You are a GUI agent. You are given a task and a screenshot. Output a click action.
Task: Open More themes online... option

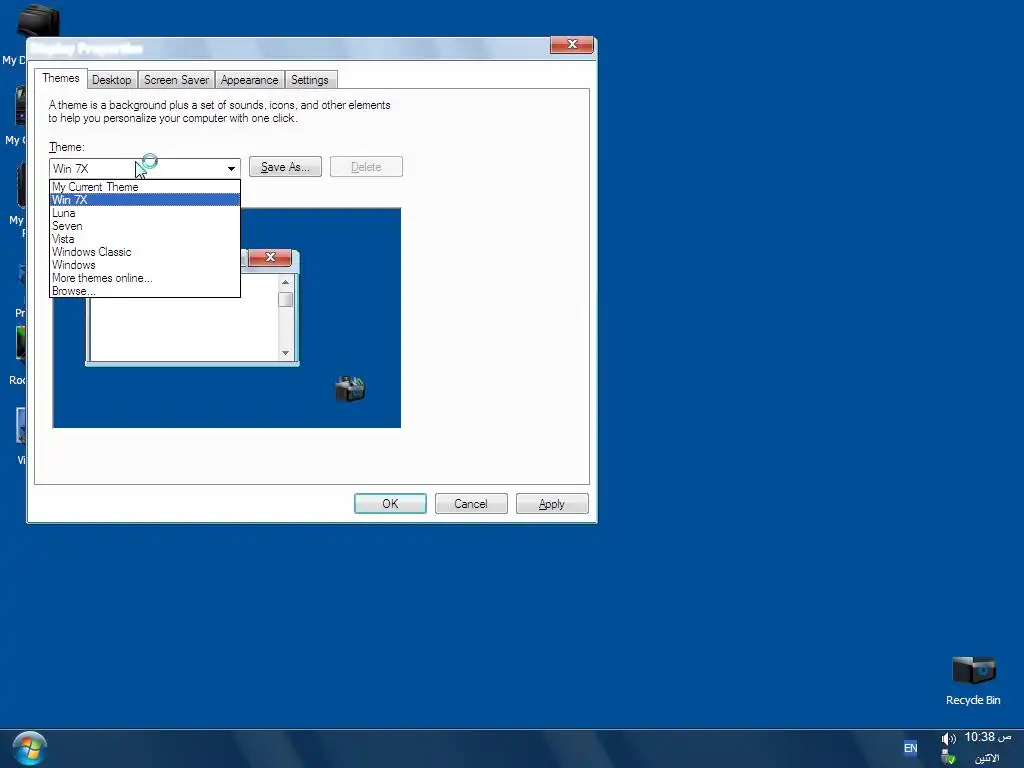(x=145, y=278)
